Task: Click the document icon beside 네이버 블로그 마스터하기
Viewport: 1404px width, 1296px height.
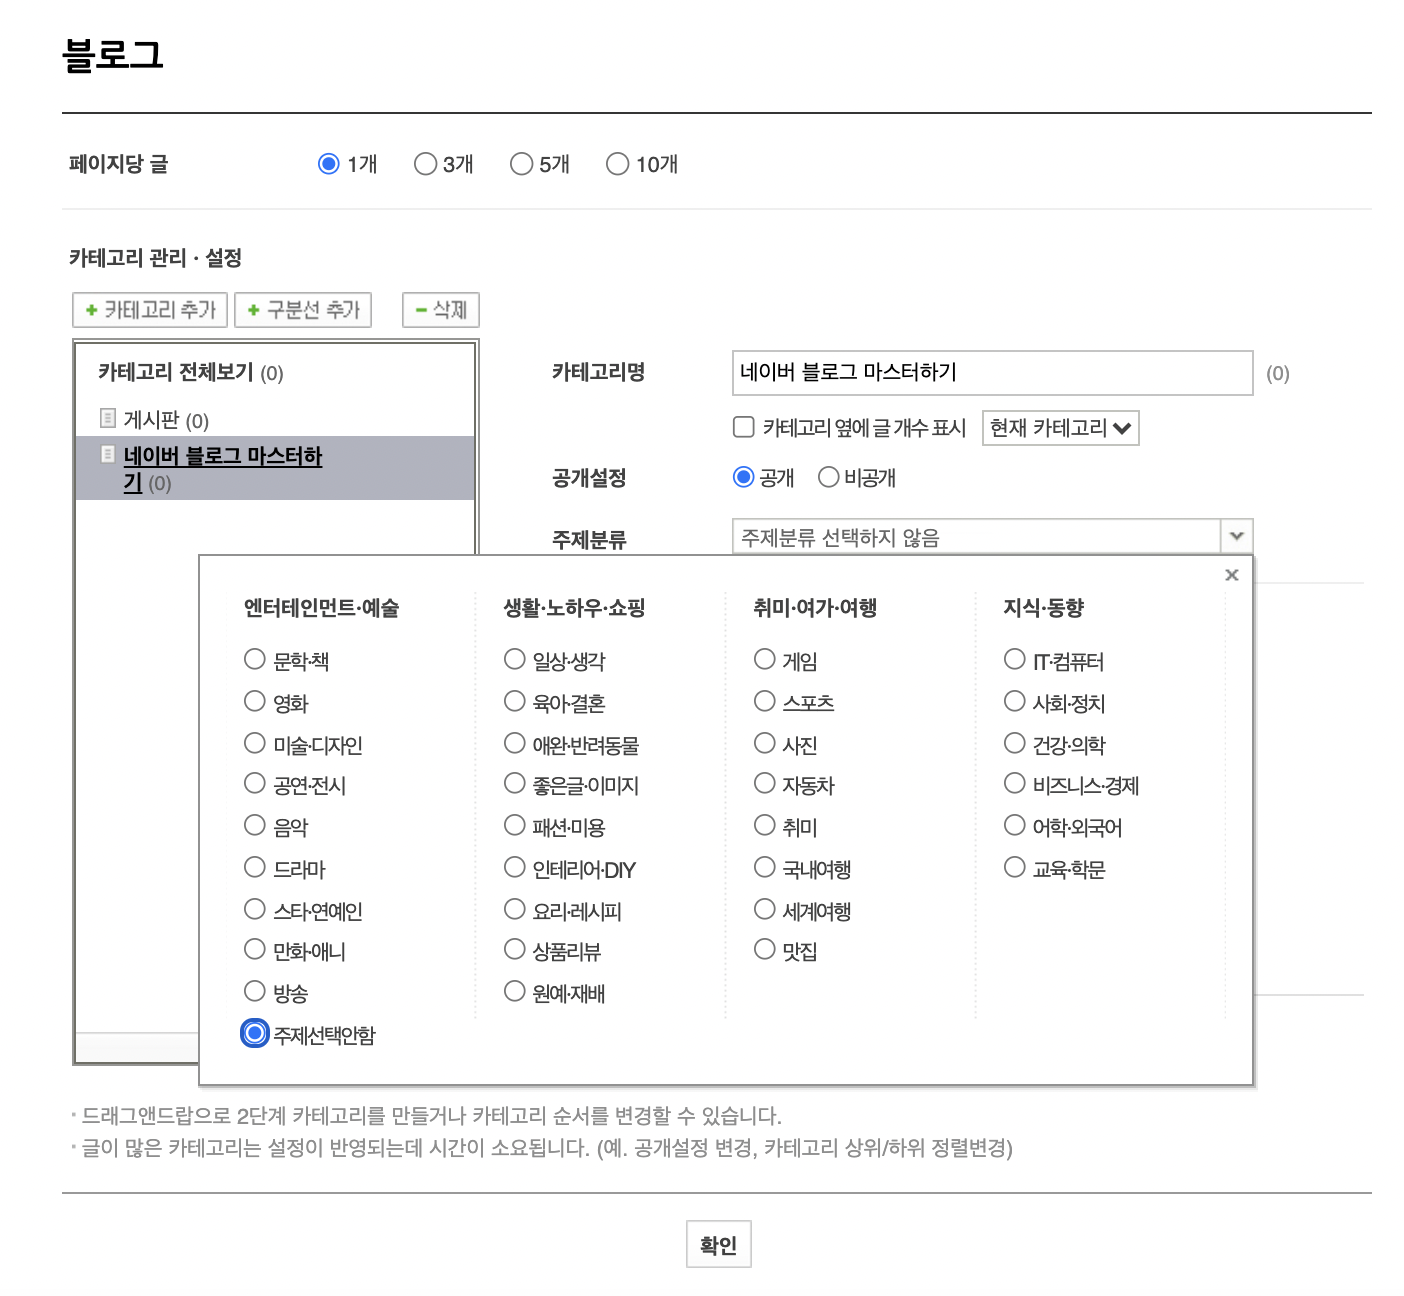Action: 108,454
